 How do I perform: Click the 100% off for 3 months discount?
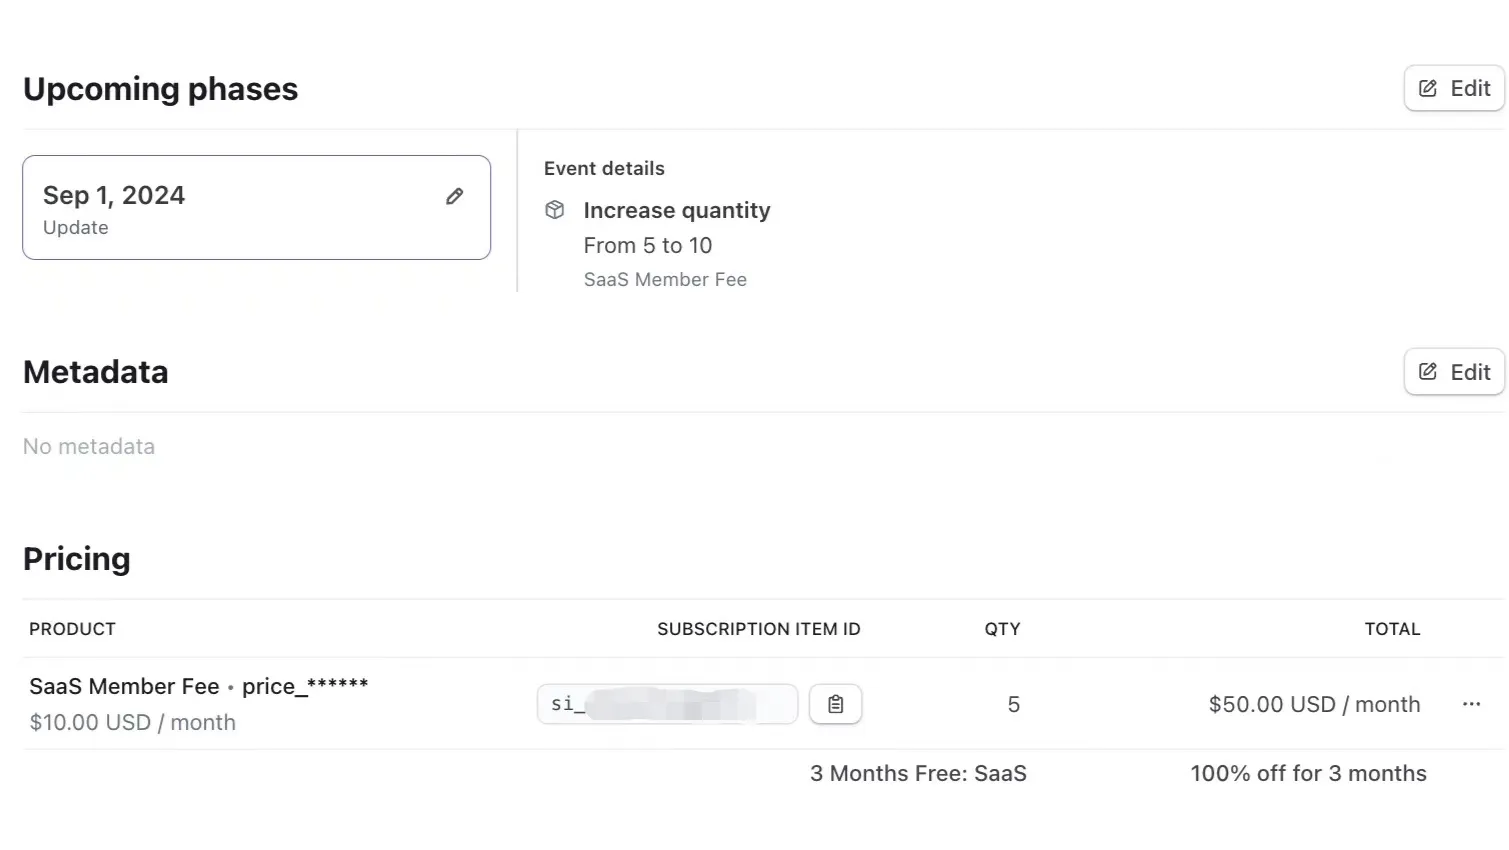click(x=1308, y=773)
